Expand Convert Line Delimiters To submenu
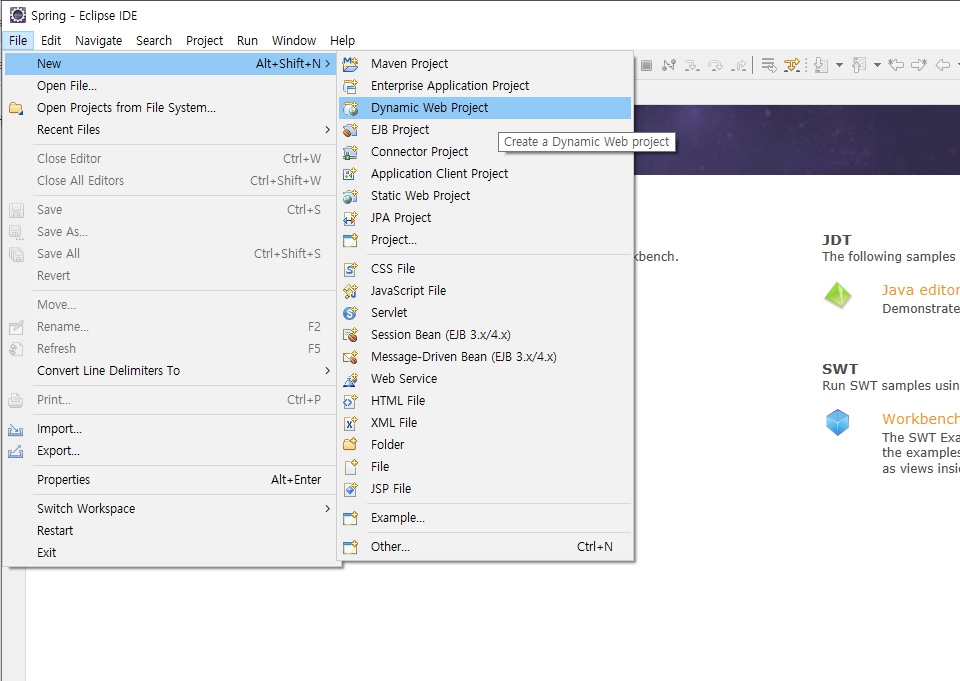The image size is (960, 681). coord(171,371)
